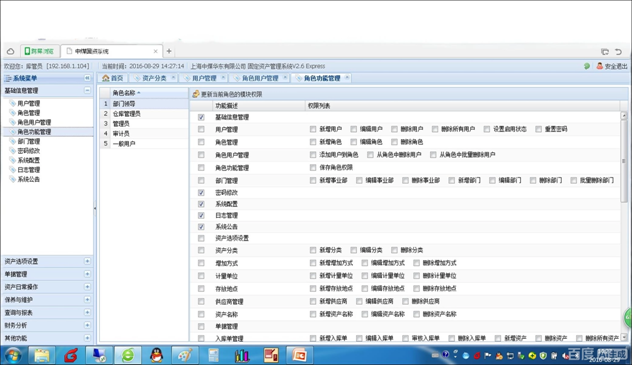Uncheck the 基础信息管理 module checkbox

coord(201,117)
